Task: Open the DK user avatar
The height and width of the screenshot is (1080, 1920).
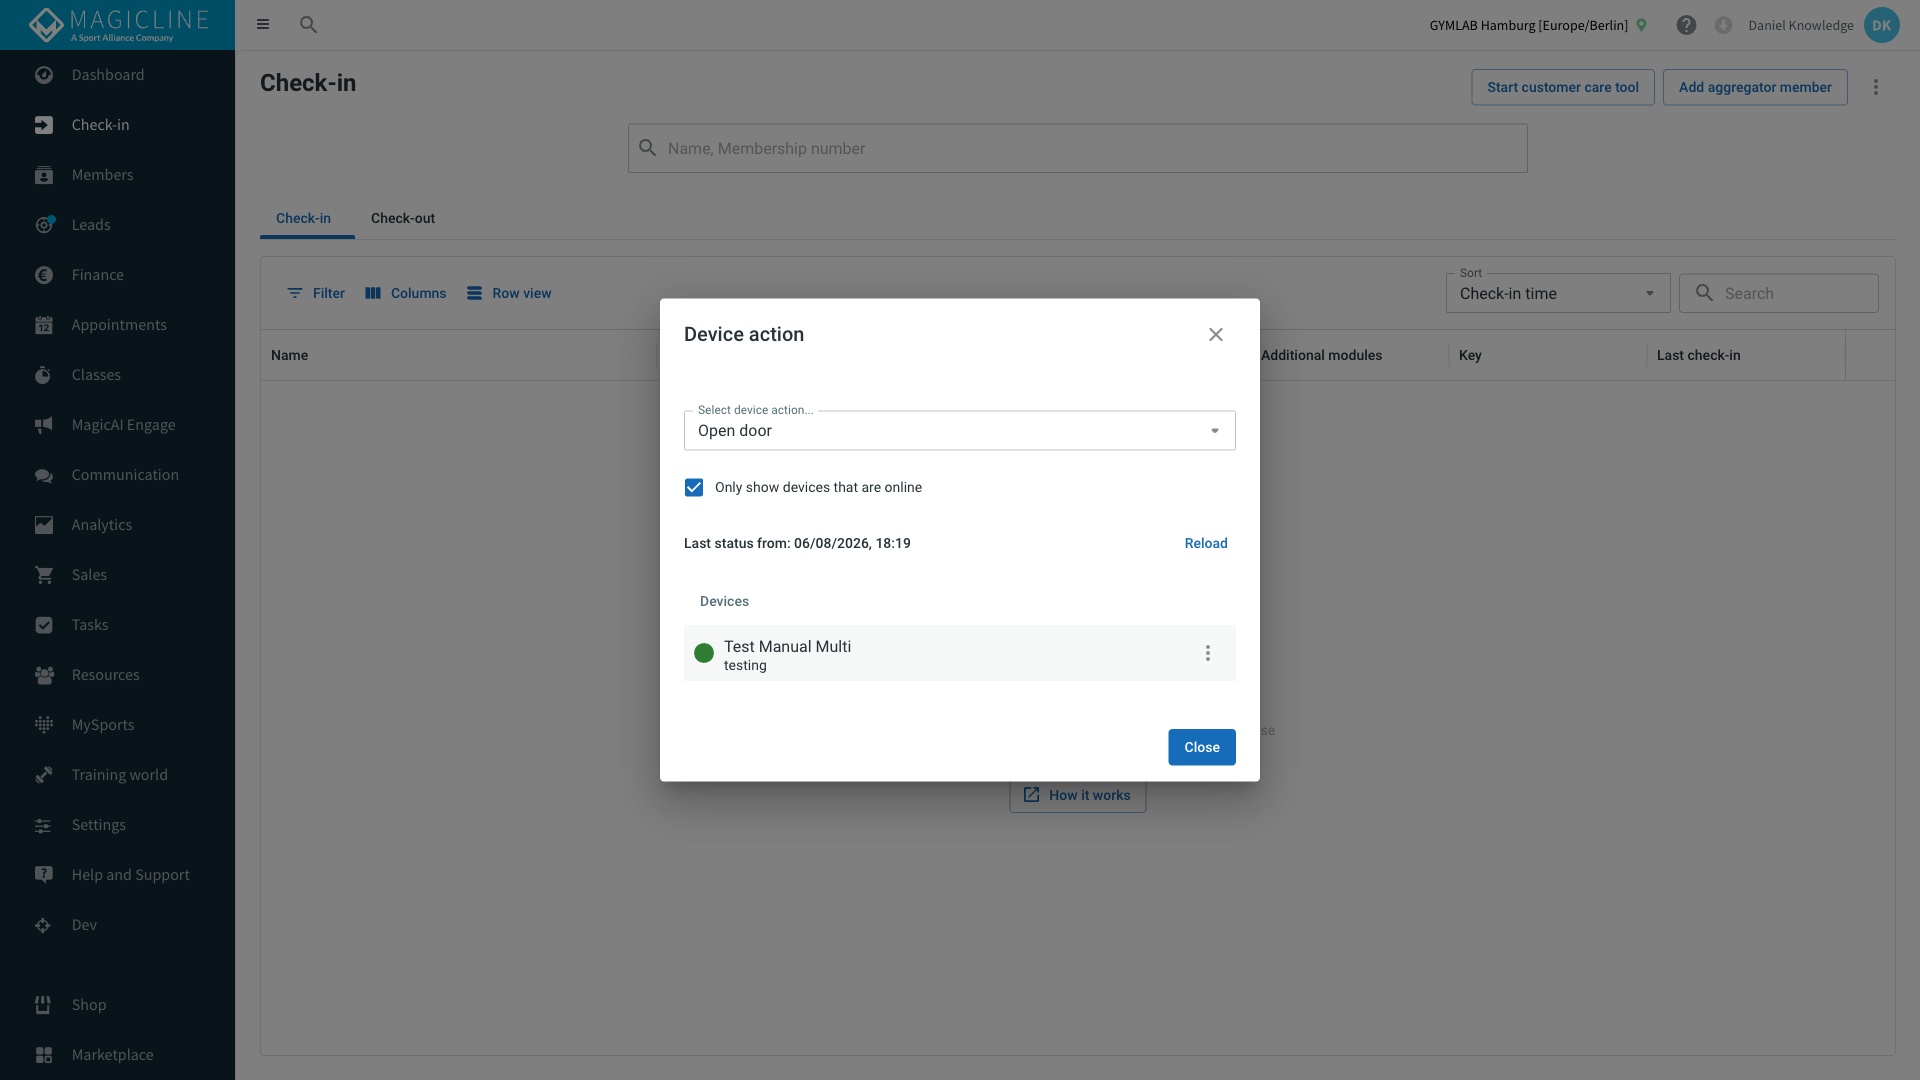Action: tap(1881, 25)
